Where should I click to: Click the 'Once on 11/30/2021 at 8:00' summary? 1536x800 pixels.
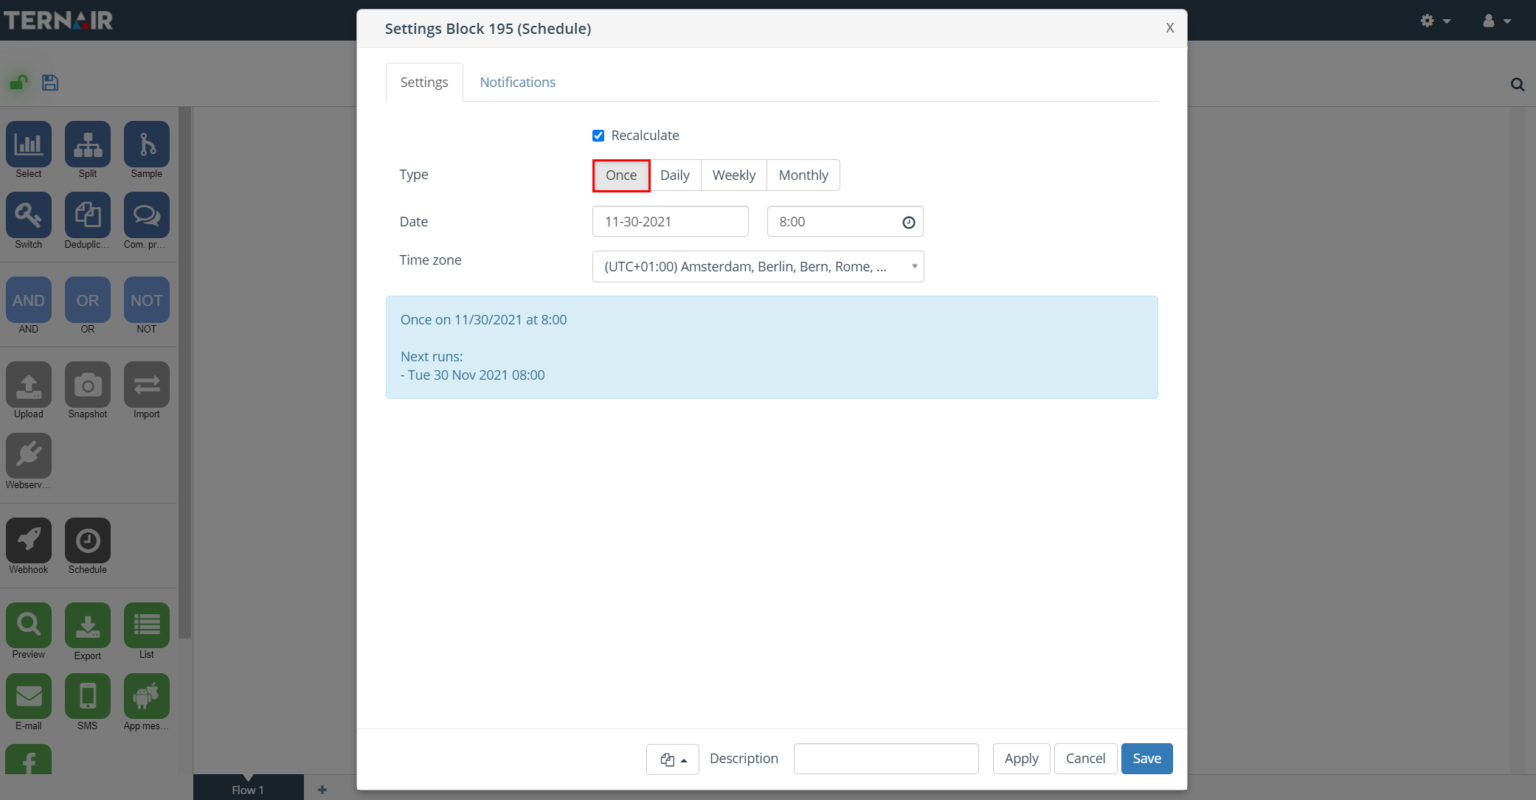[484, 320]
